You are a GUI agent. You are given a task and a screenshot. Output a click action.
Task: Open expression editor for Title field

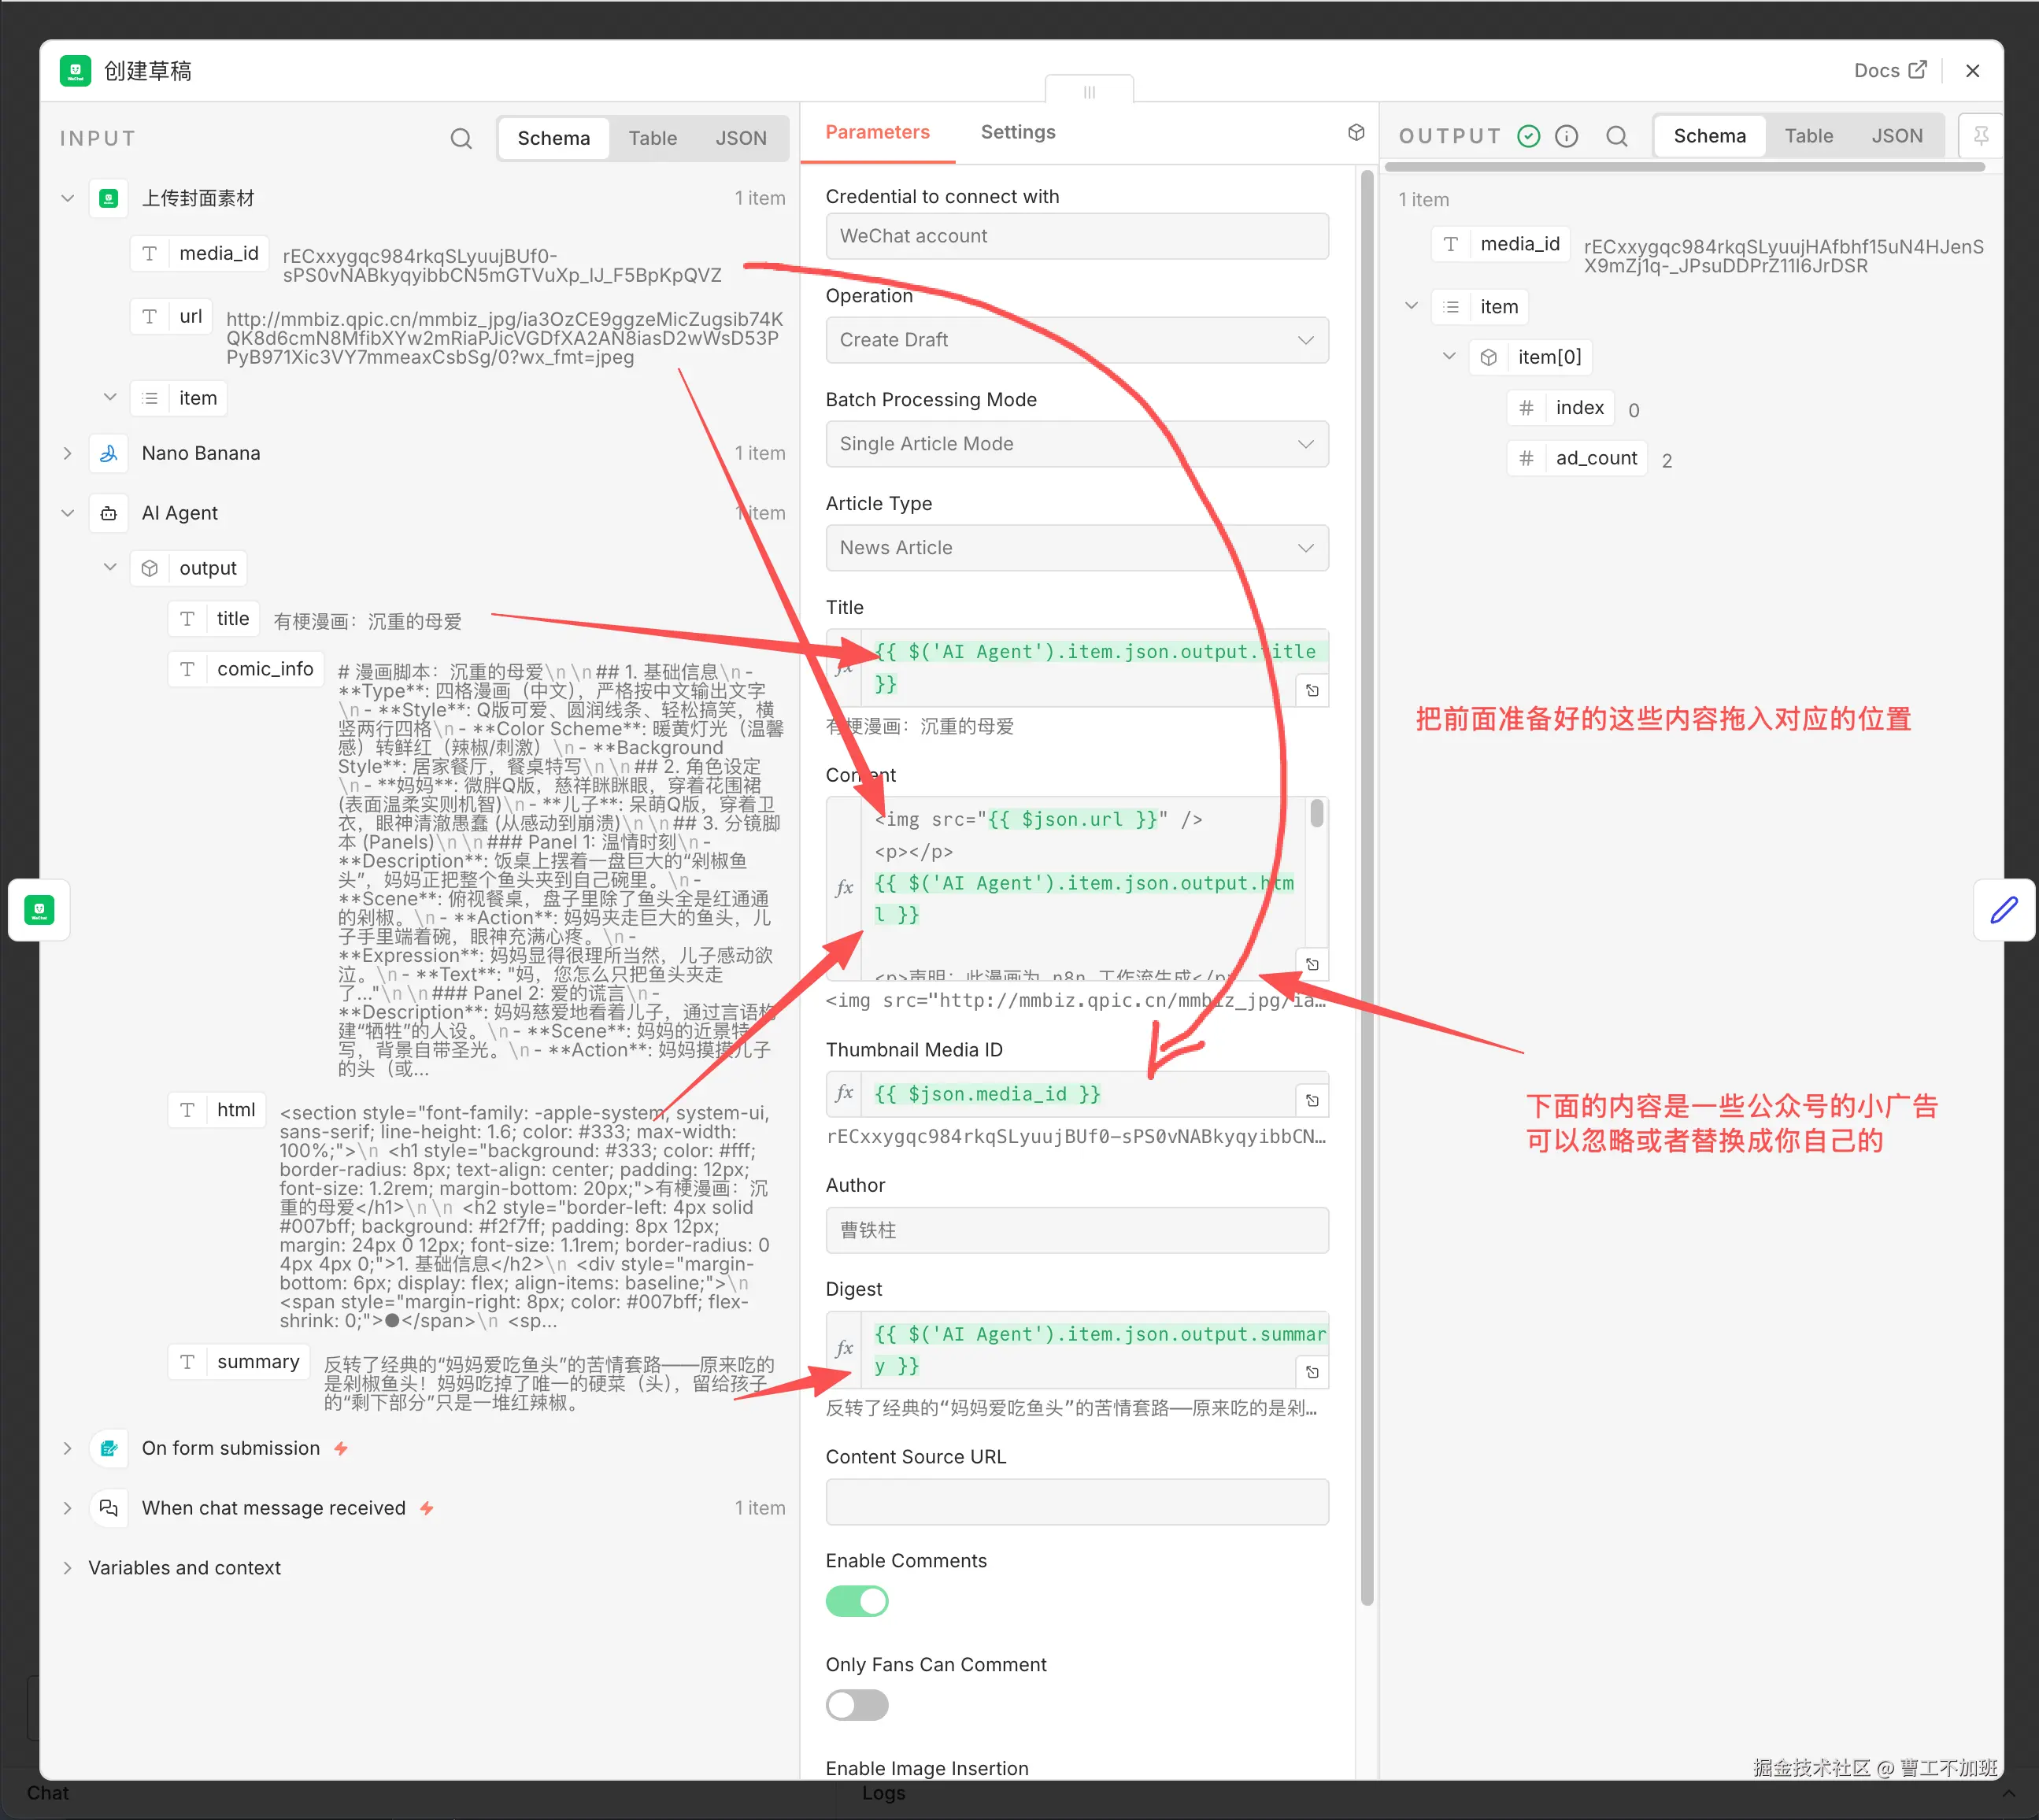1312,690
